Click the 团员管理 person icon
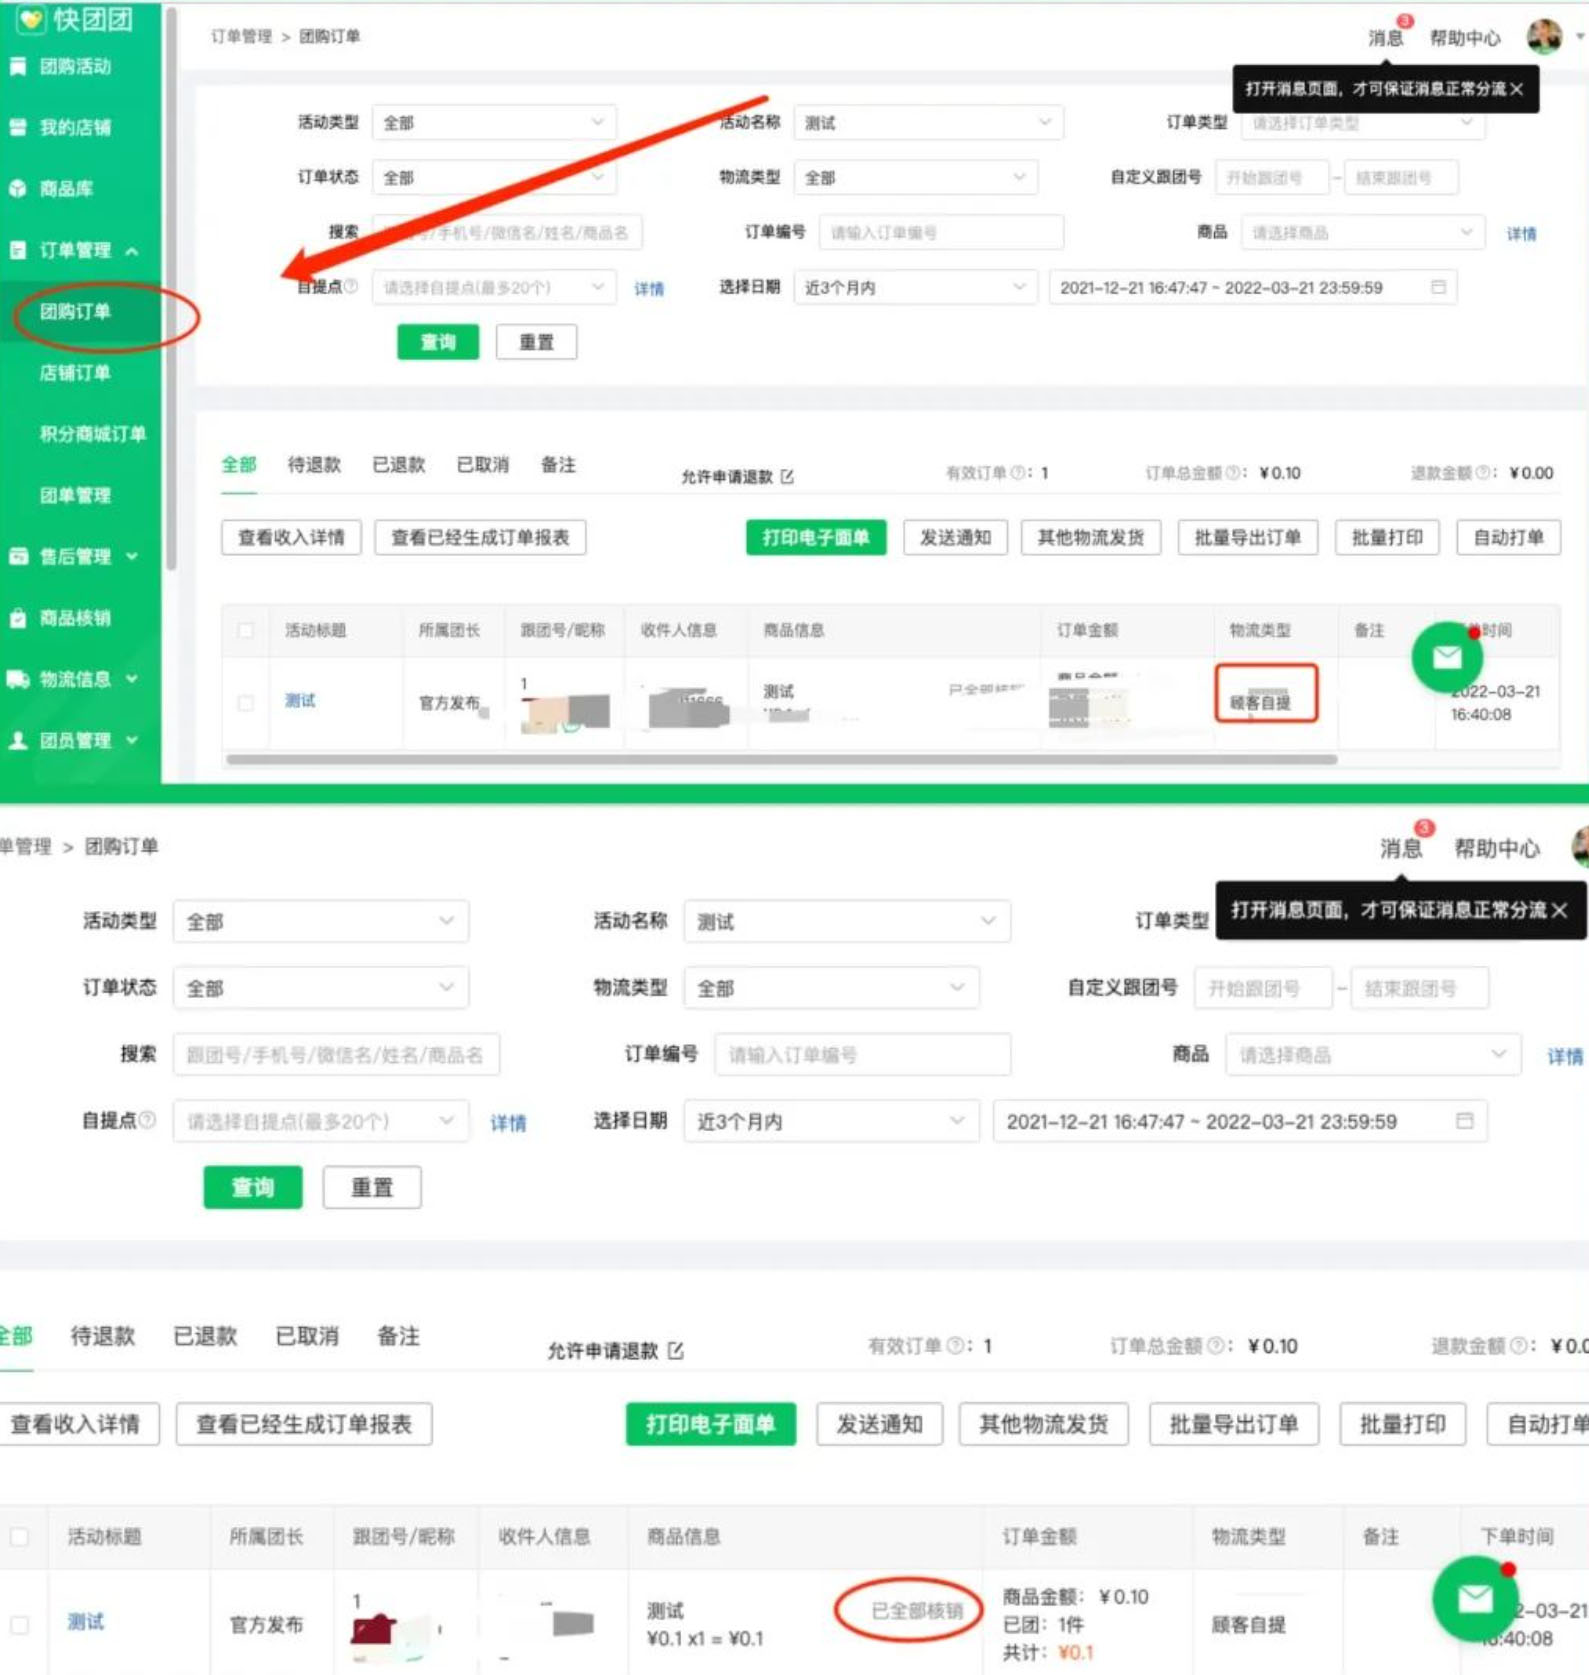Image resolution: width=1589 pixels, height=1675 pixels. [x=18, y=740]
